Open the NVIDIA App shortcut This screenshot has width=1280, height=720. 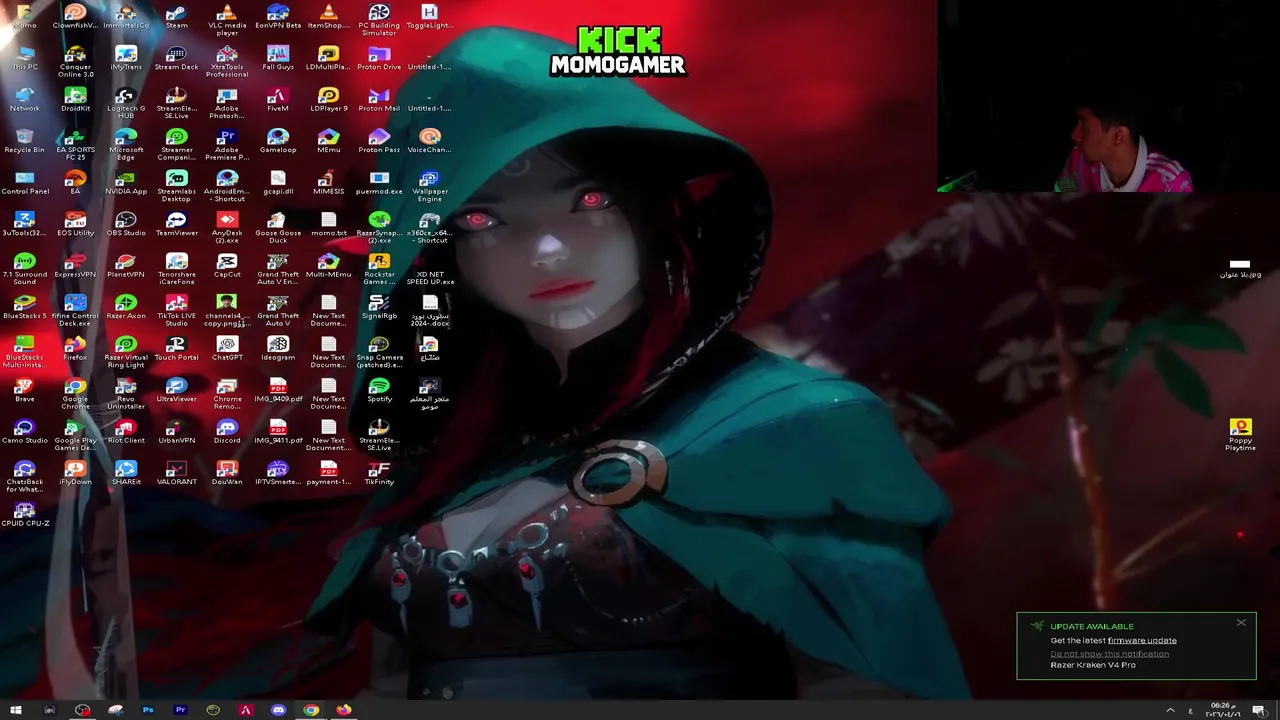[126, 183]
